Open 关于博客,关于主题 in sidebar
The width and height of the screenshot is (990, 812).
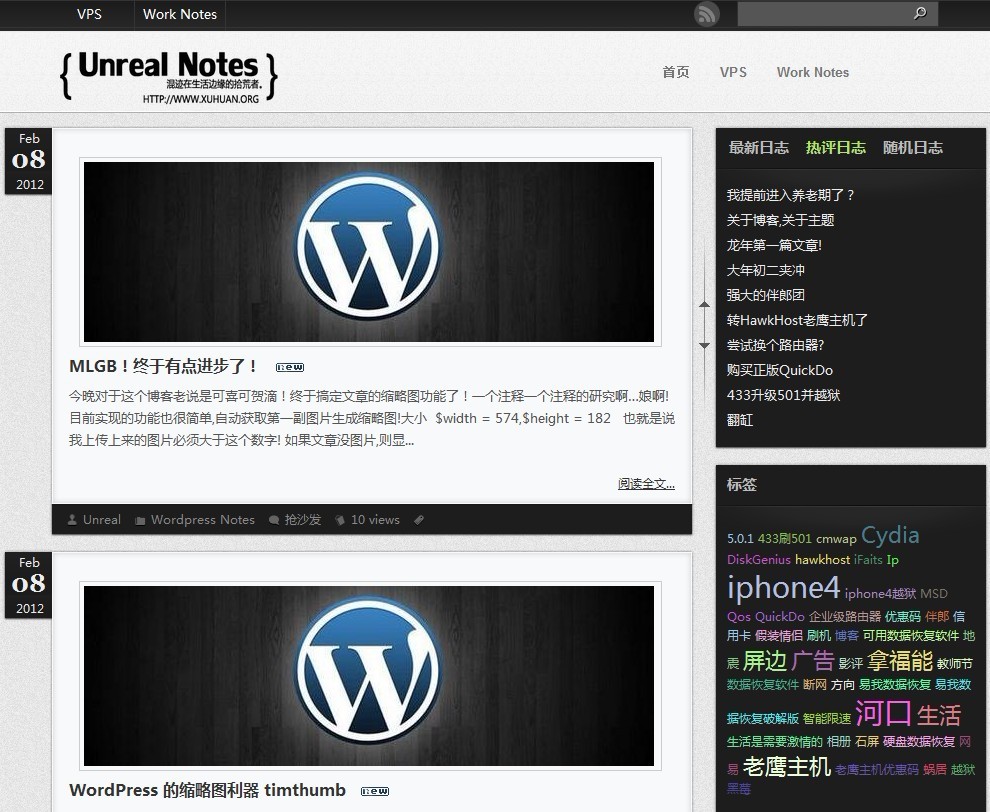point(780,220)
